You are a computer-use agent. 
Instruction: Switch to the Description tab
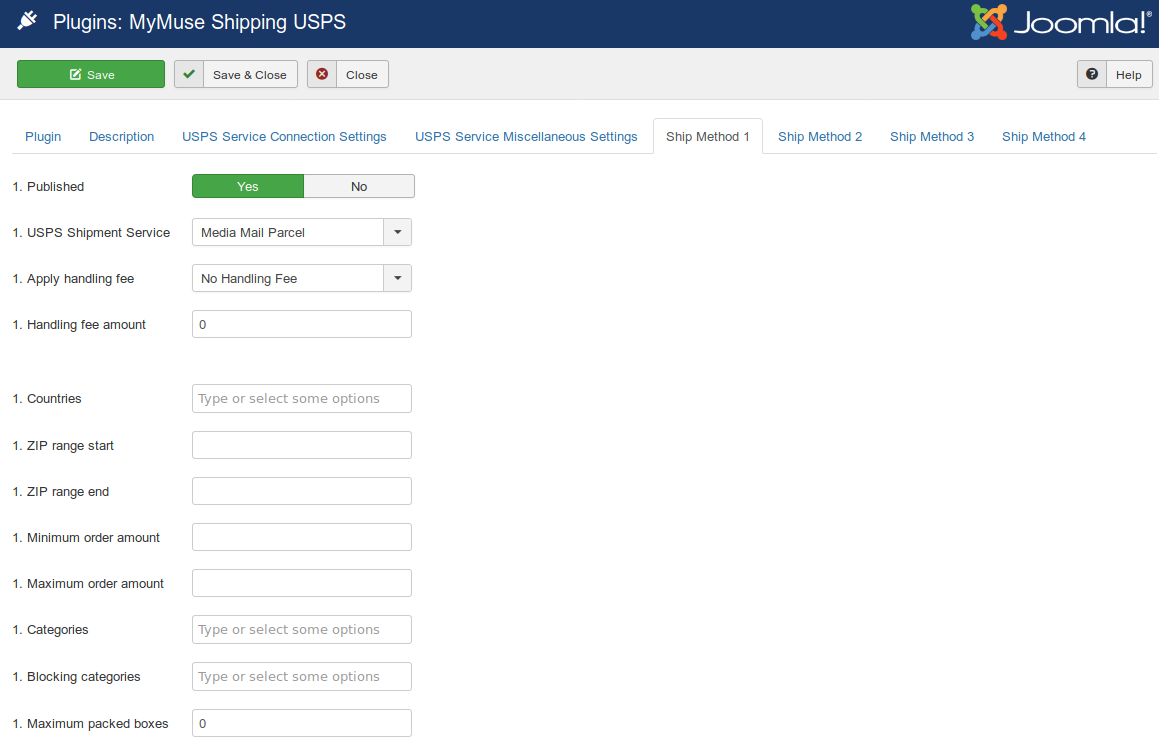121,136
